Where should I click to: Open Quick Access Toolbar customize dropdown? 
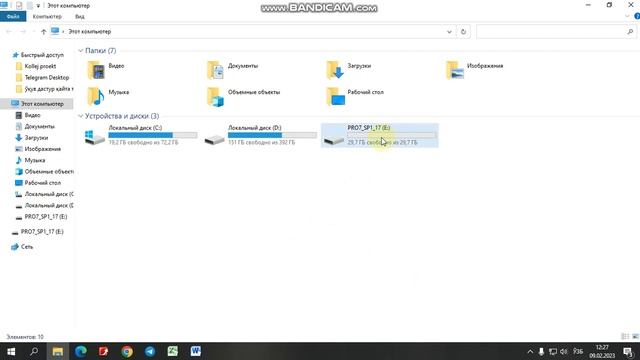coord(38,6)
